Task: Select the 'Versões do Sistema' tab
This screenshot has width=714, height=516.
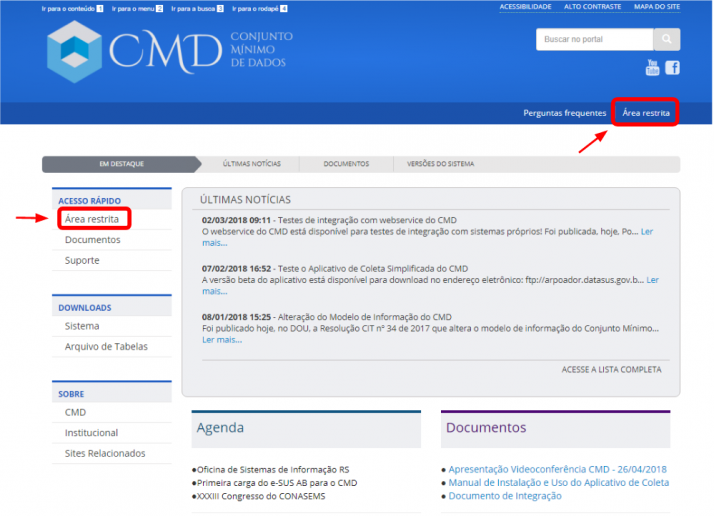Action: point(440,164)
